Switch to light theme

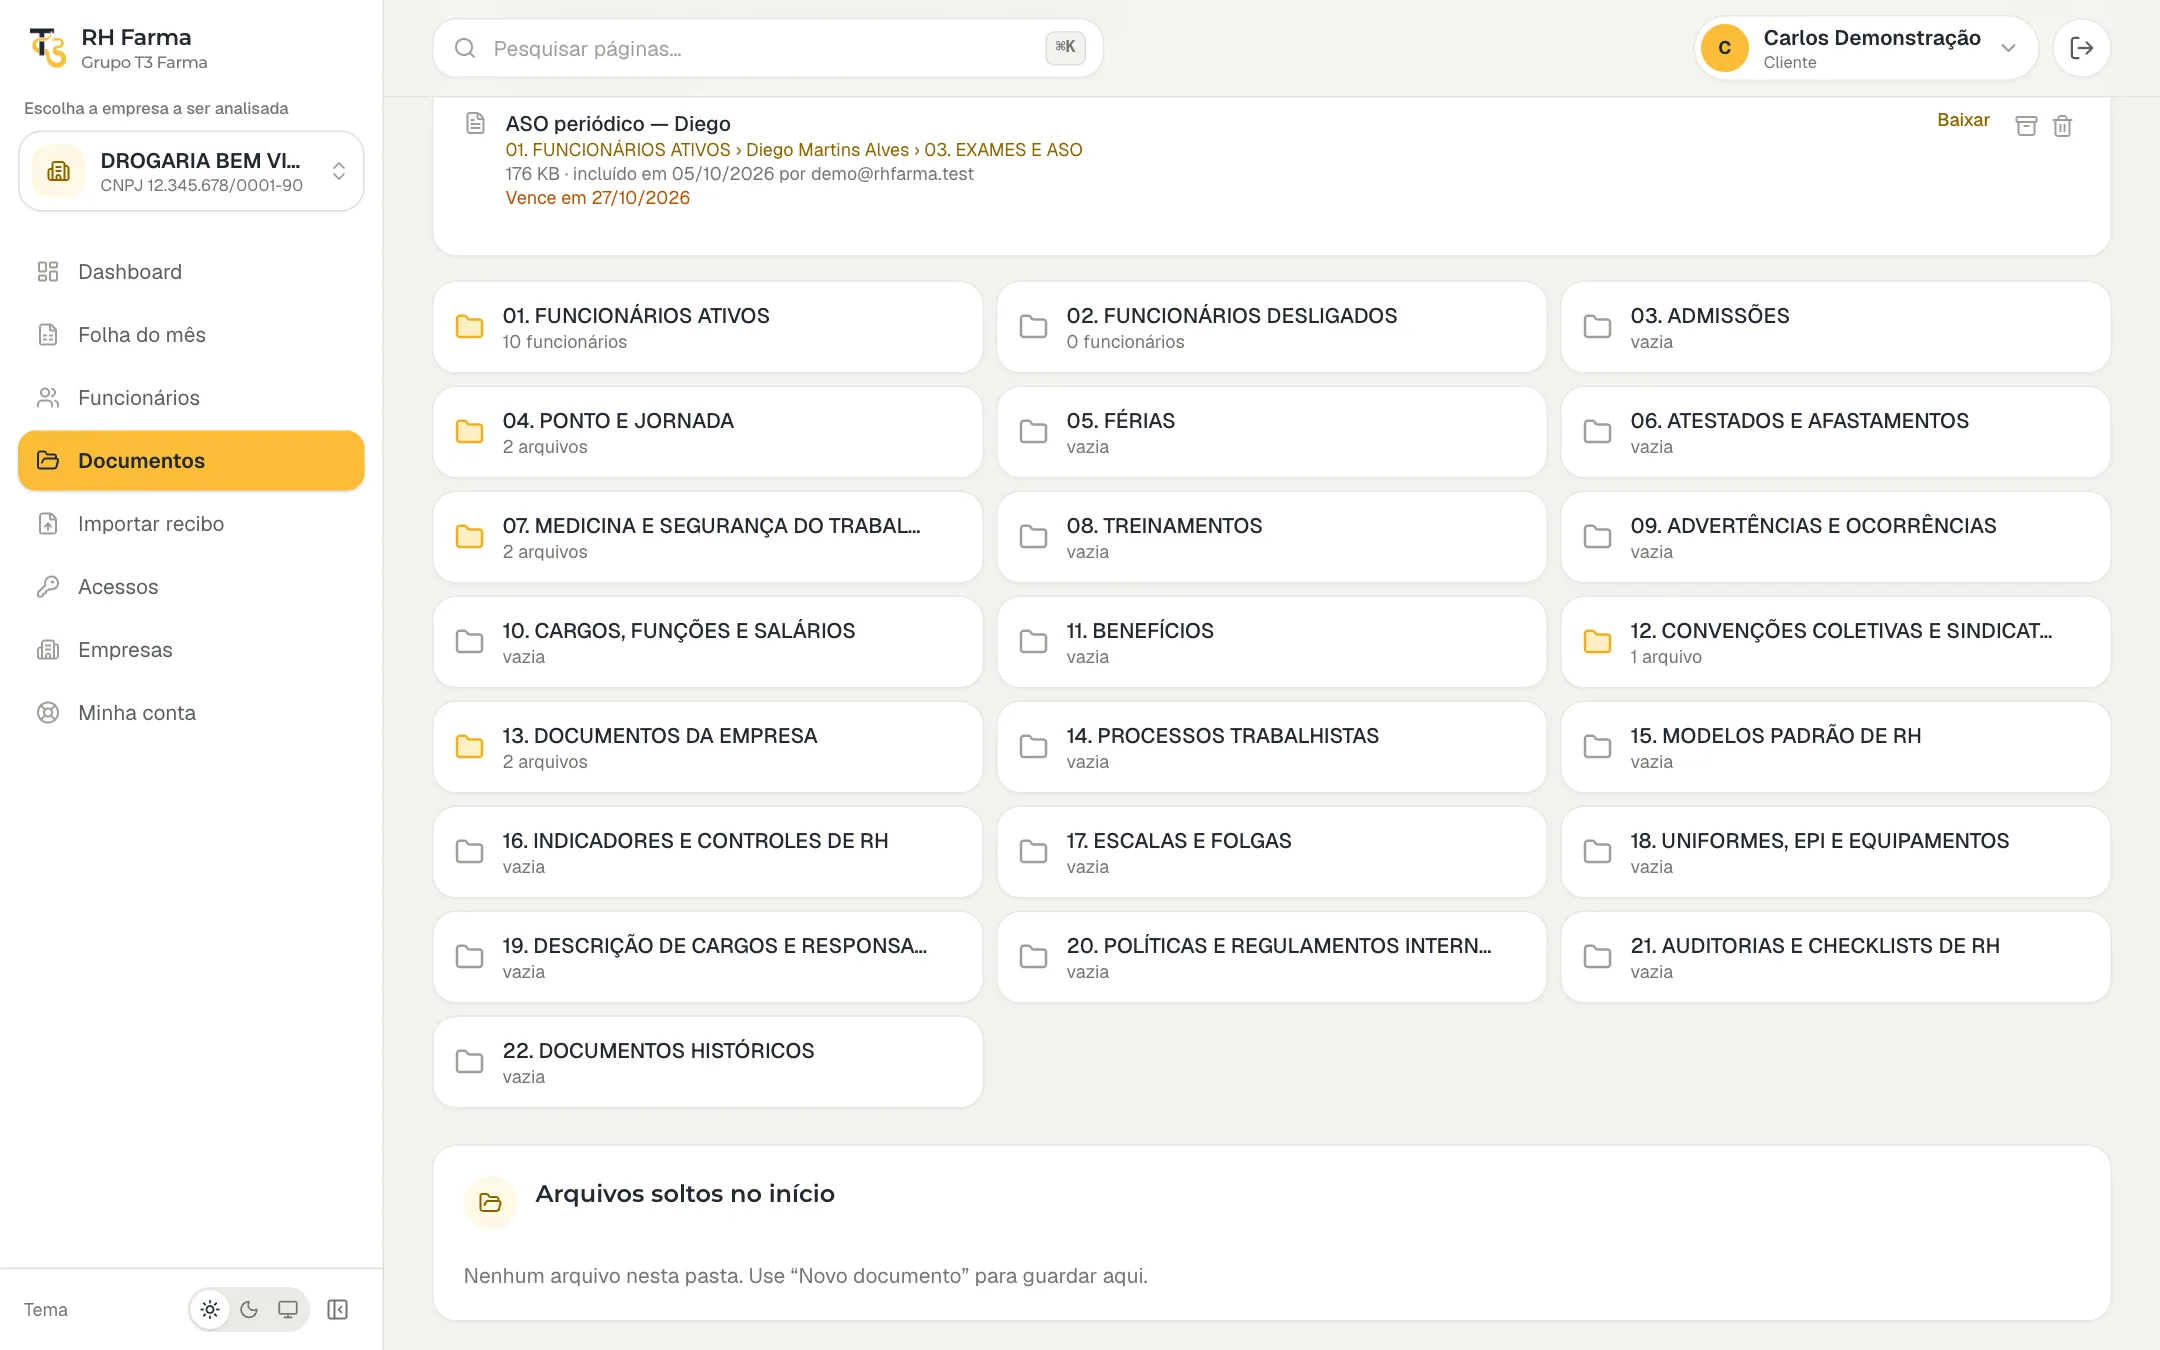[210, 1310]
